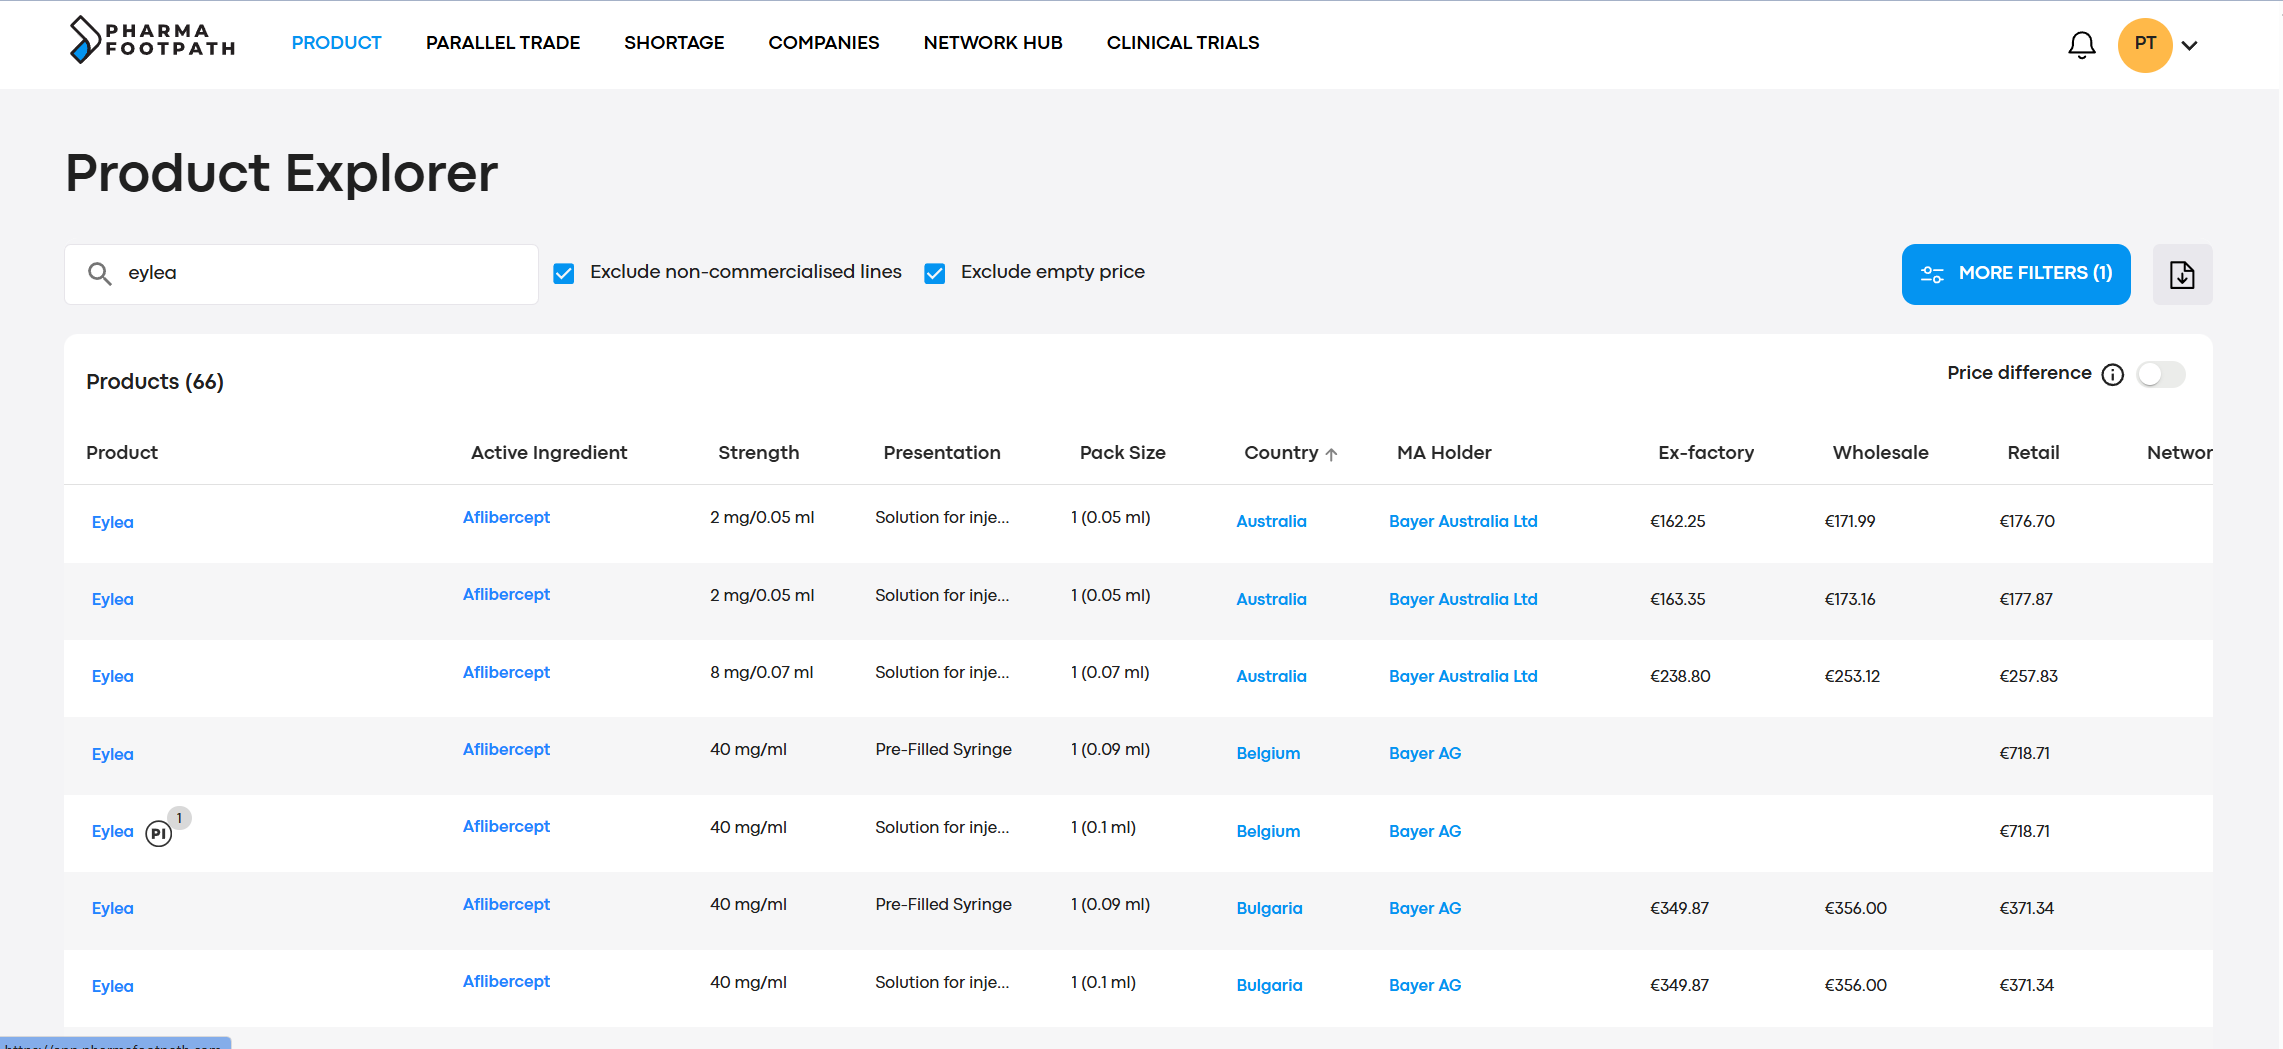Click the Belgium country link for Pre-Filled Syringe
Image resolution: width=2283 pixels, height=1049 pixels.
coord(1267,753)
